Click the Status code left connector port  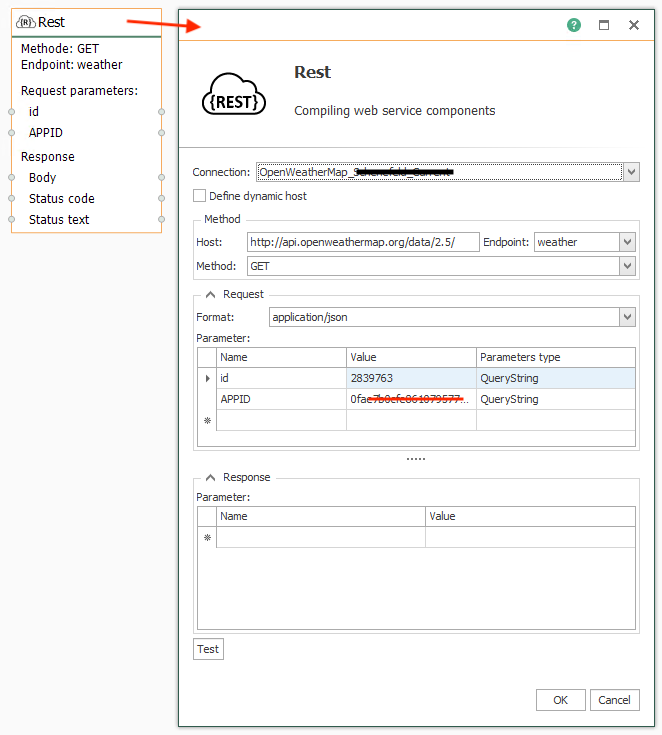(x=12, y=199)
